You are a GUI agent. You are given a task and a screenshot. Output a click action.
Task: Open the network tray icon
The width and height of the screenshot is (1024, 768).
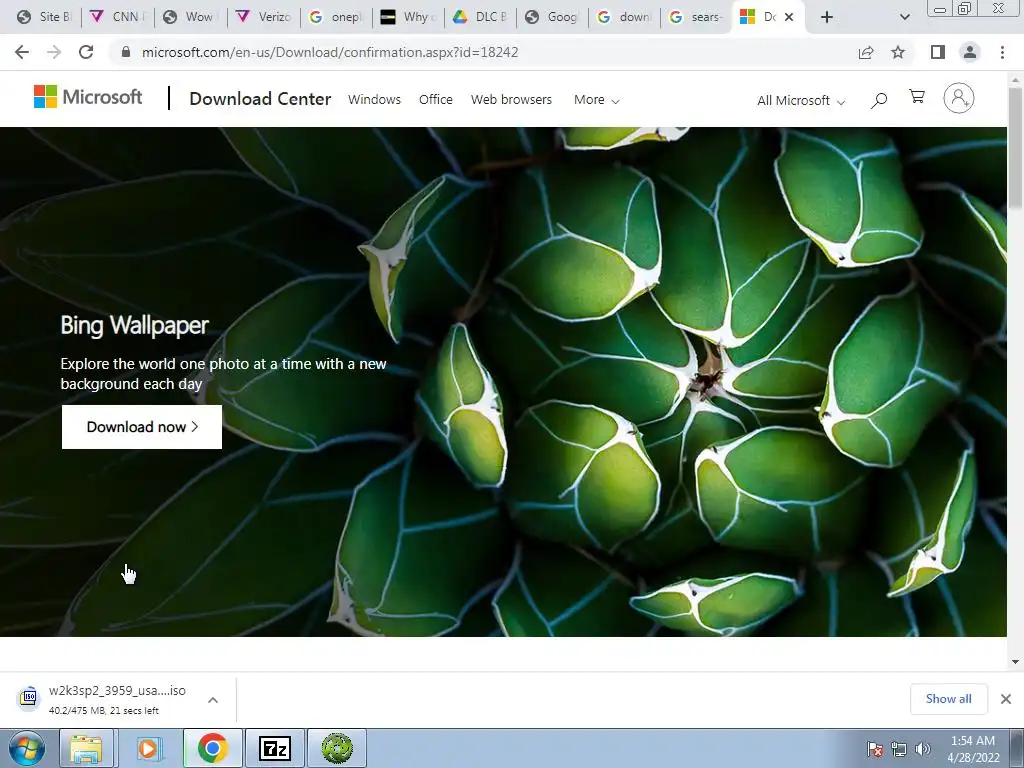pos(899,749)
